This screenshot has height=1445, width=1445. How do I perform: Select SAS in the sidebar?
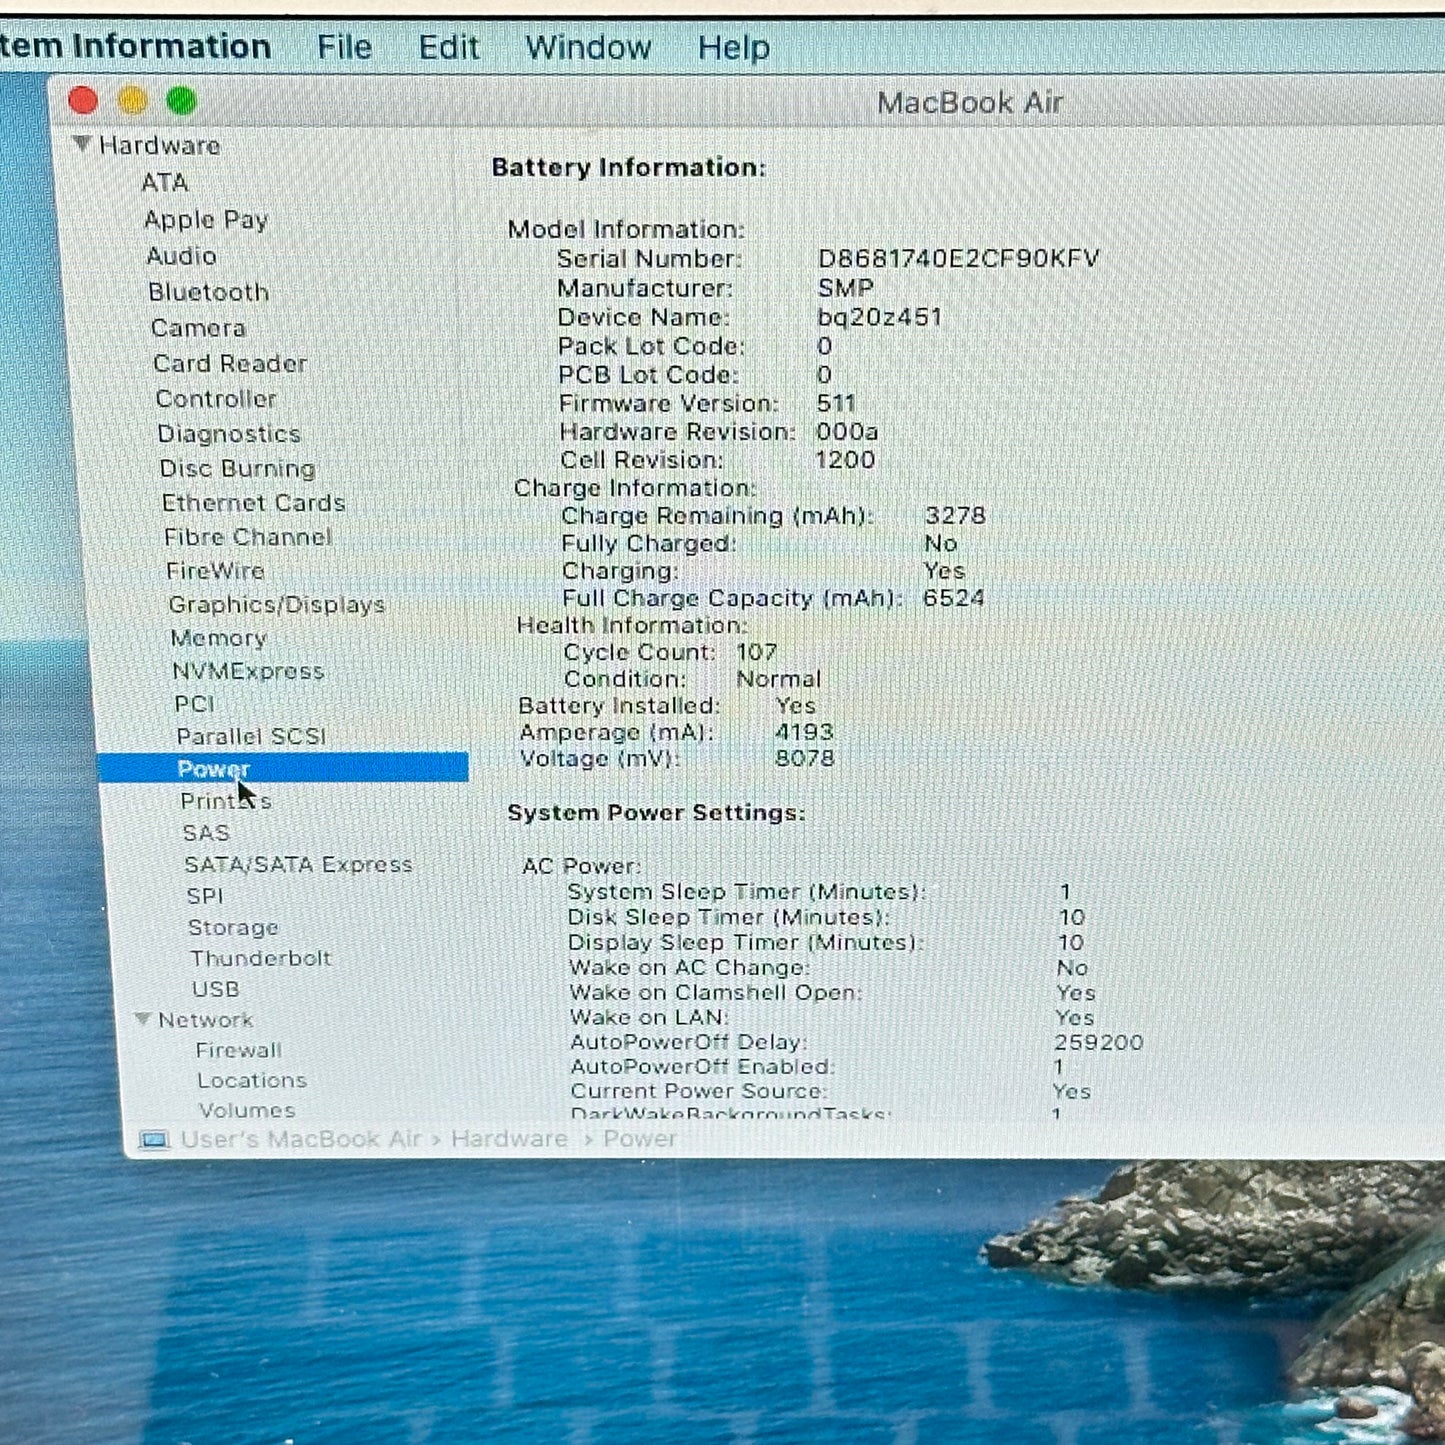point(206,833)
